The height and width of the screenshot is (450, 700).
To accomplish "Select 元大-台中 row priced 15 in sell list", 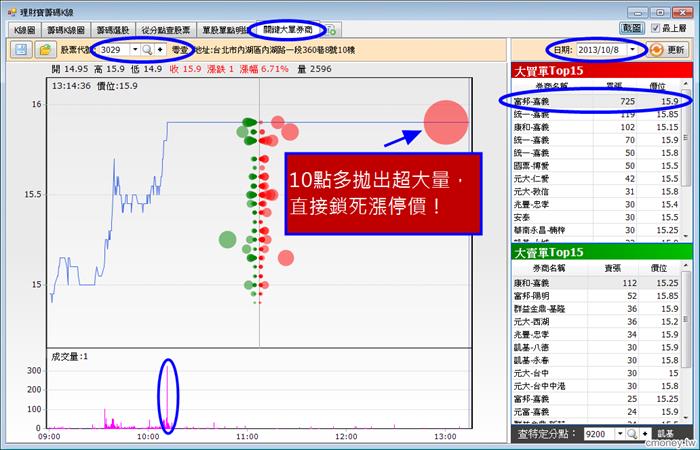I will coord(596,373).
